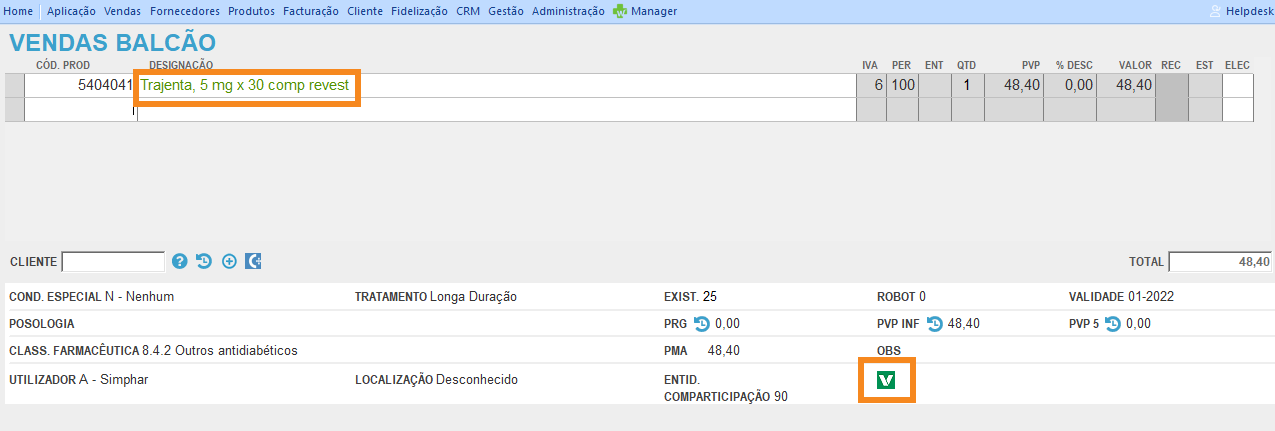Go to Home in the menu bar

19,11
